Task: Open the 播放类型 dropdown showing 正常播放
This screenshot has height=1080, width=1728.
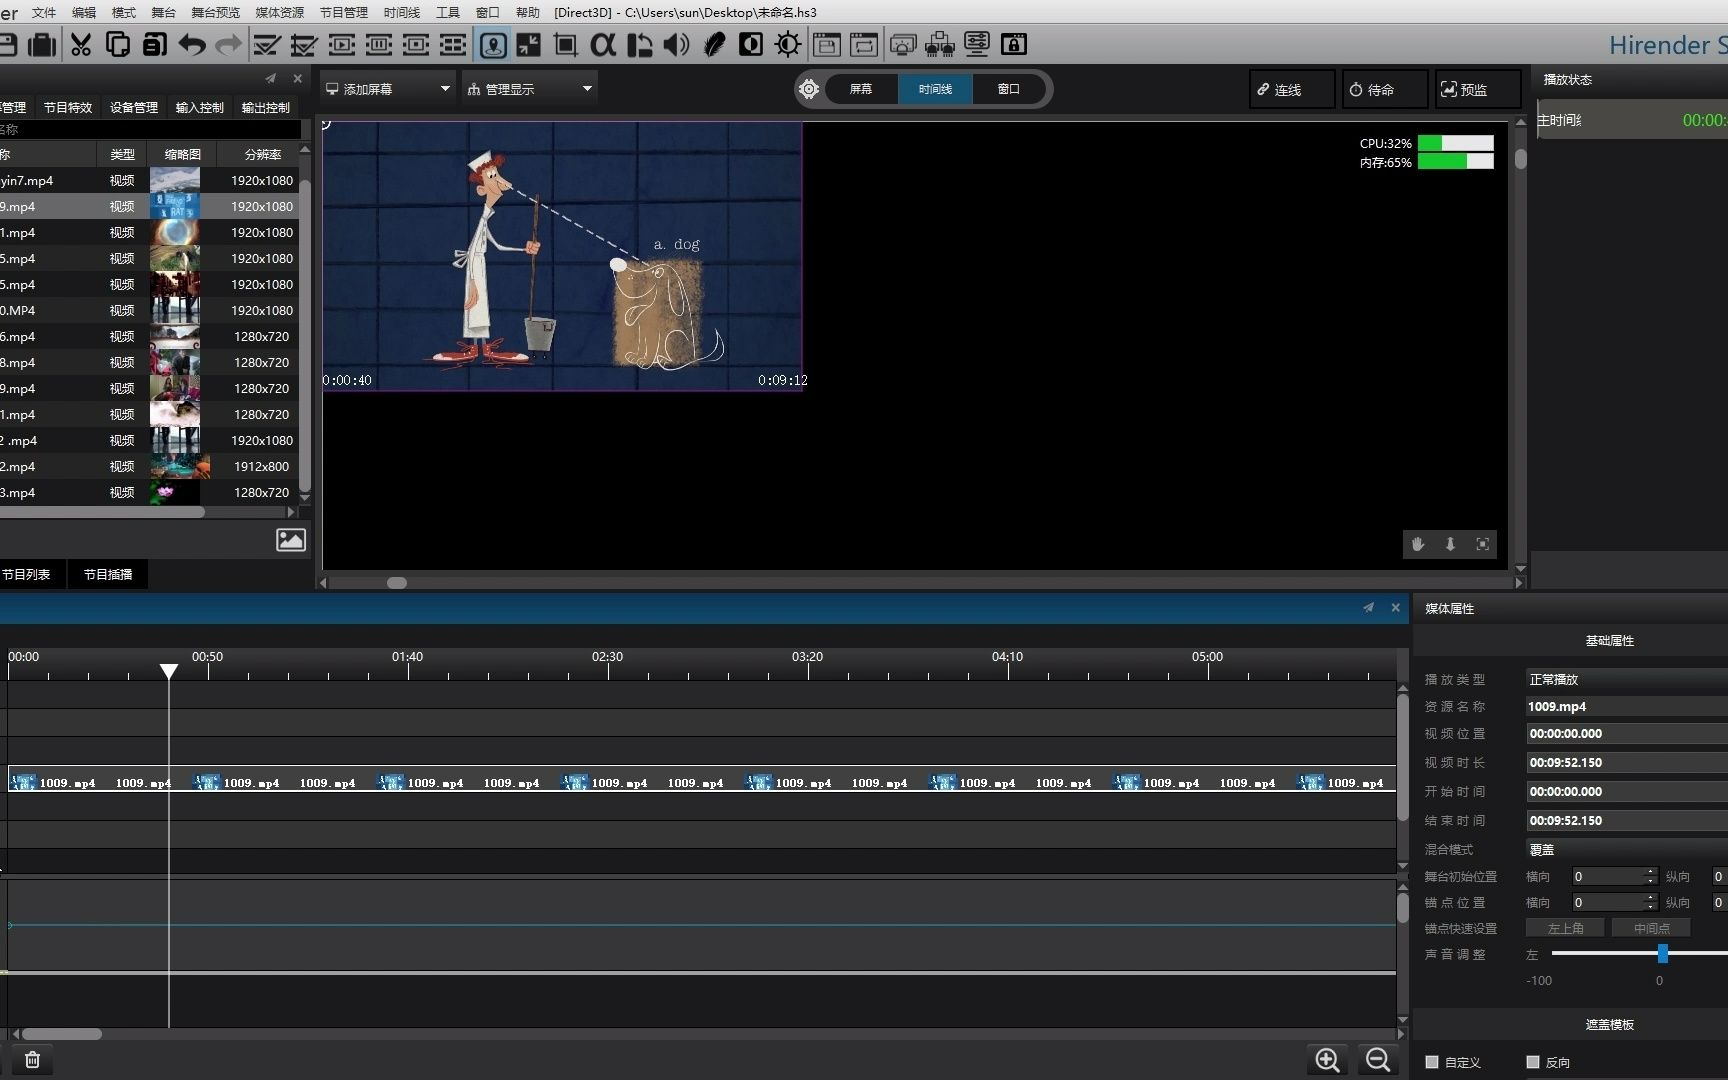Action: click(x=1626, y=679)
